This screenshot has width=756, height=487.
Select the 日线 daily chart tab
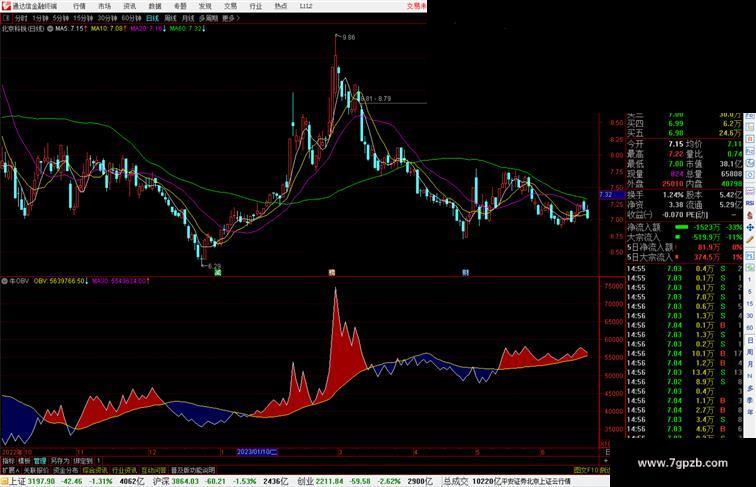pyautogui.click(x=152, y=18)
